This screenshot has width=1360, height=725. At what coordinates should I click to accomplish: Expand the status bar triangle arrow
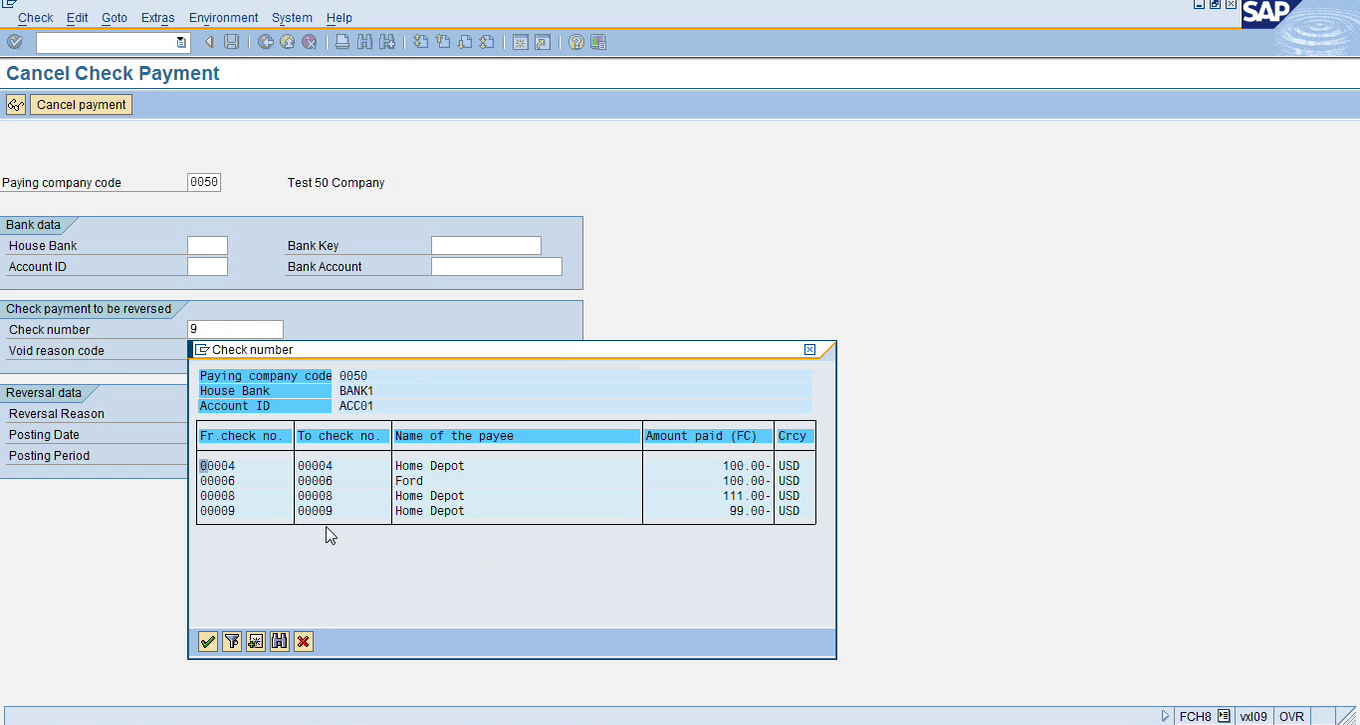tap(1165, 716)
